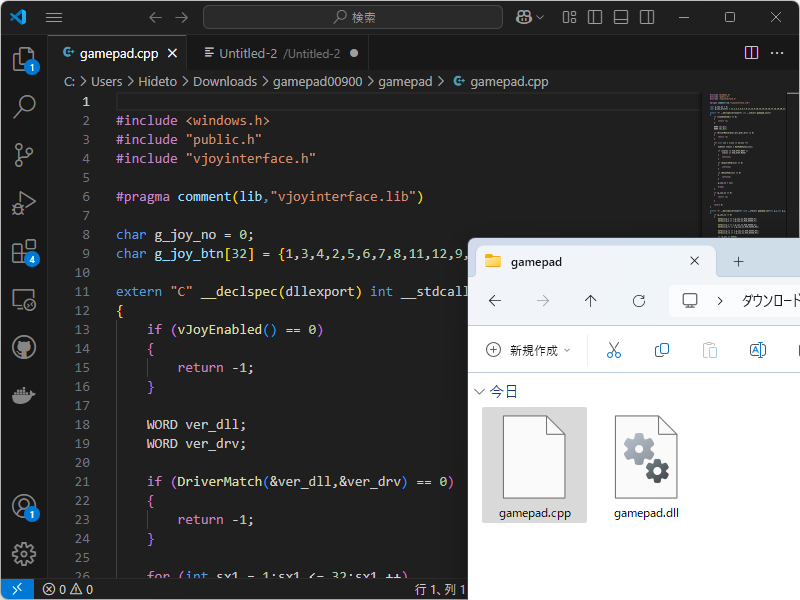Go forward in VS Code navigation history

(182, 17)
